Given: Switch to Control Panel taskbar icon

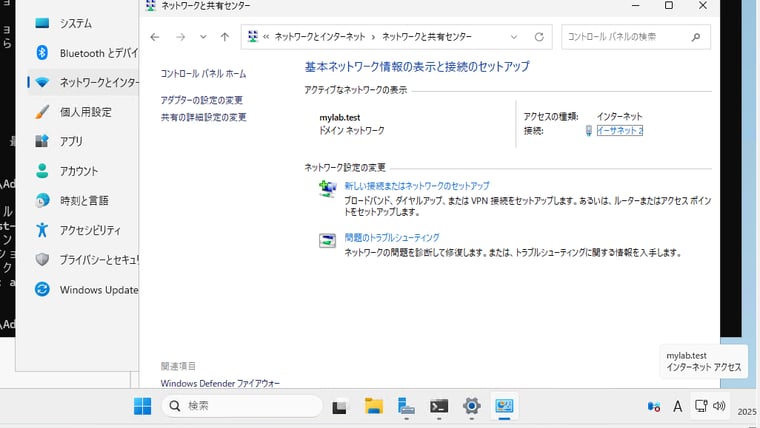Looking at the screenshot, I should pos(504,406).
